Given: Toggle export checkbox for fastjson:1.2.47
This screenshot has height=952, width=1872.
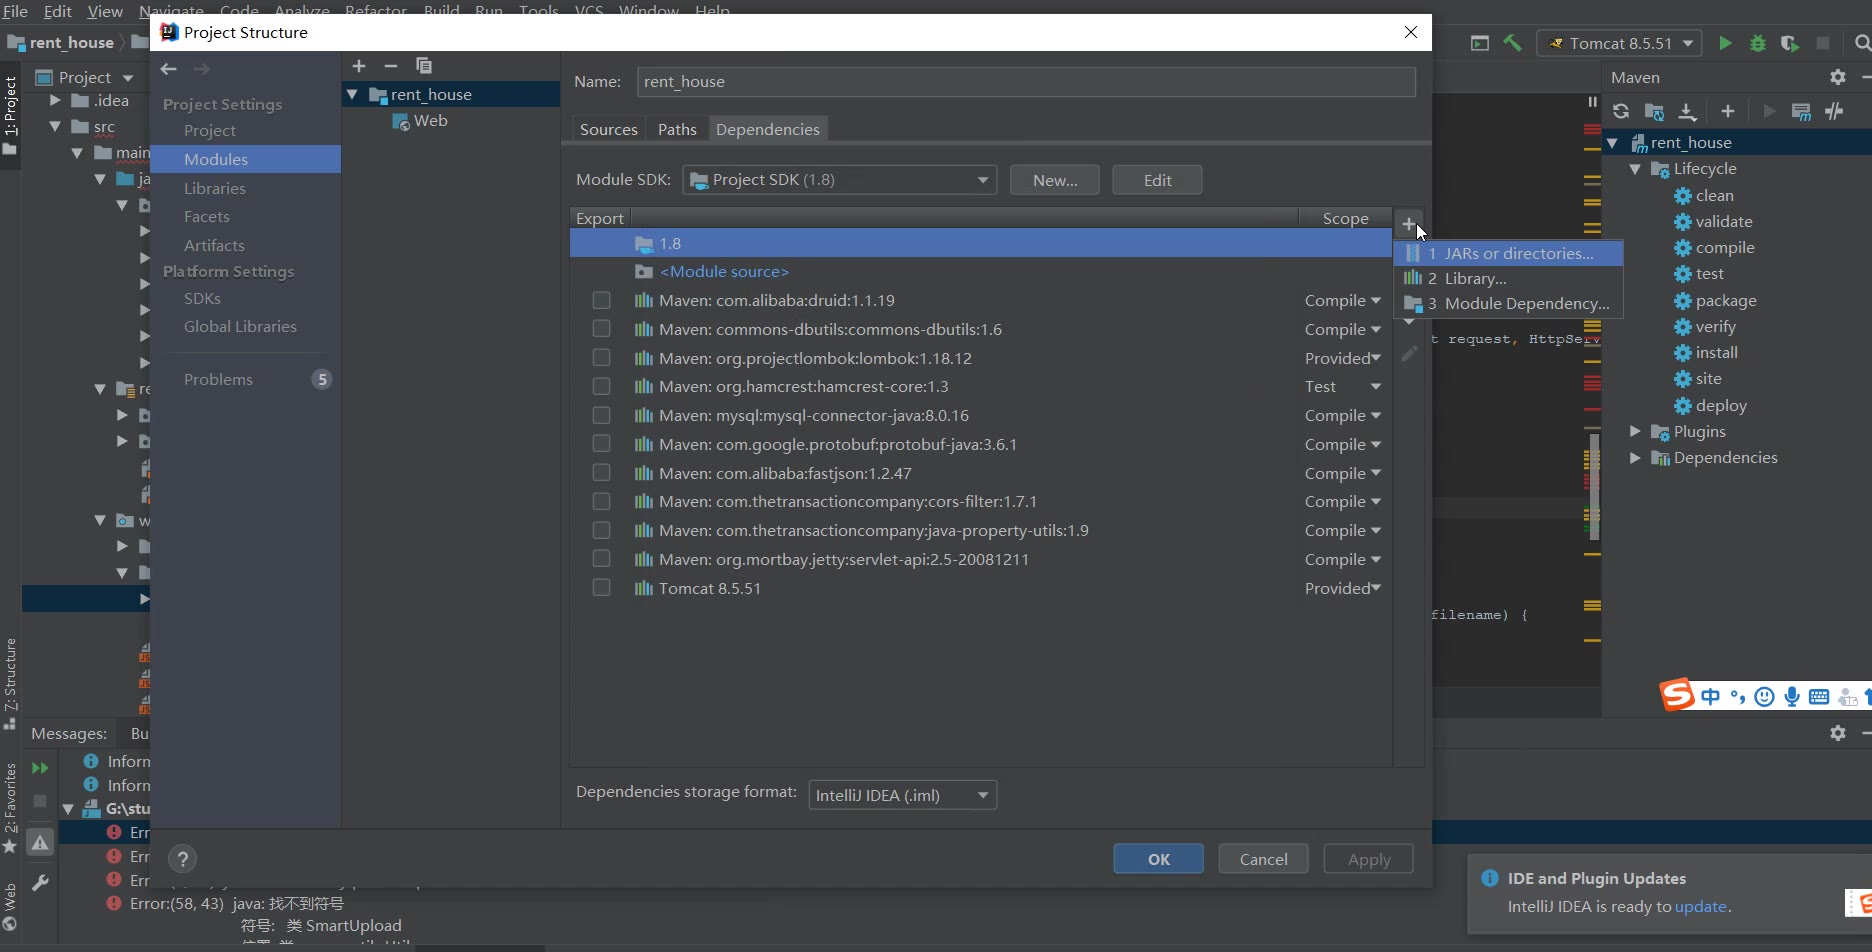Looking at the screenshot, I should click(x=601, y=472).
